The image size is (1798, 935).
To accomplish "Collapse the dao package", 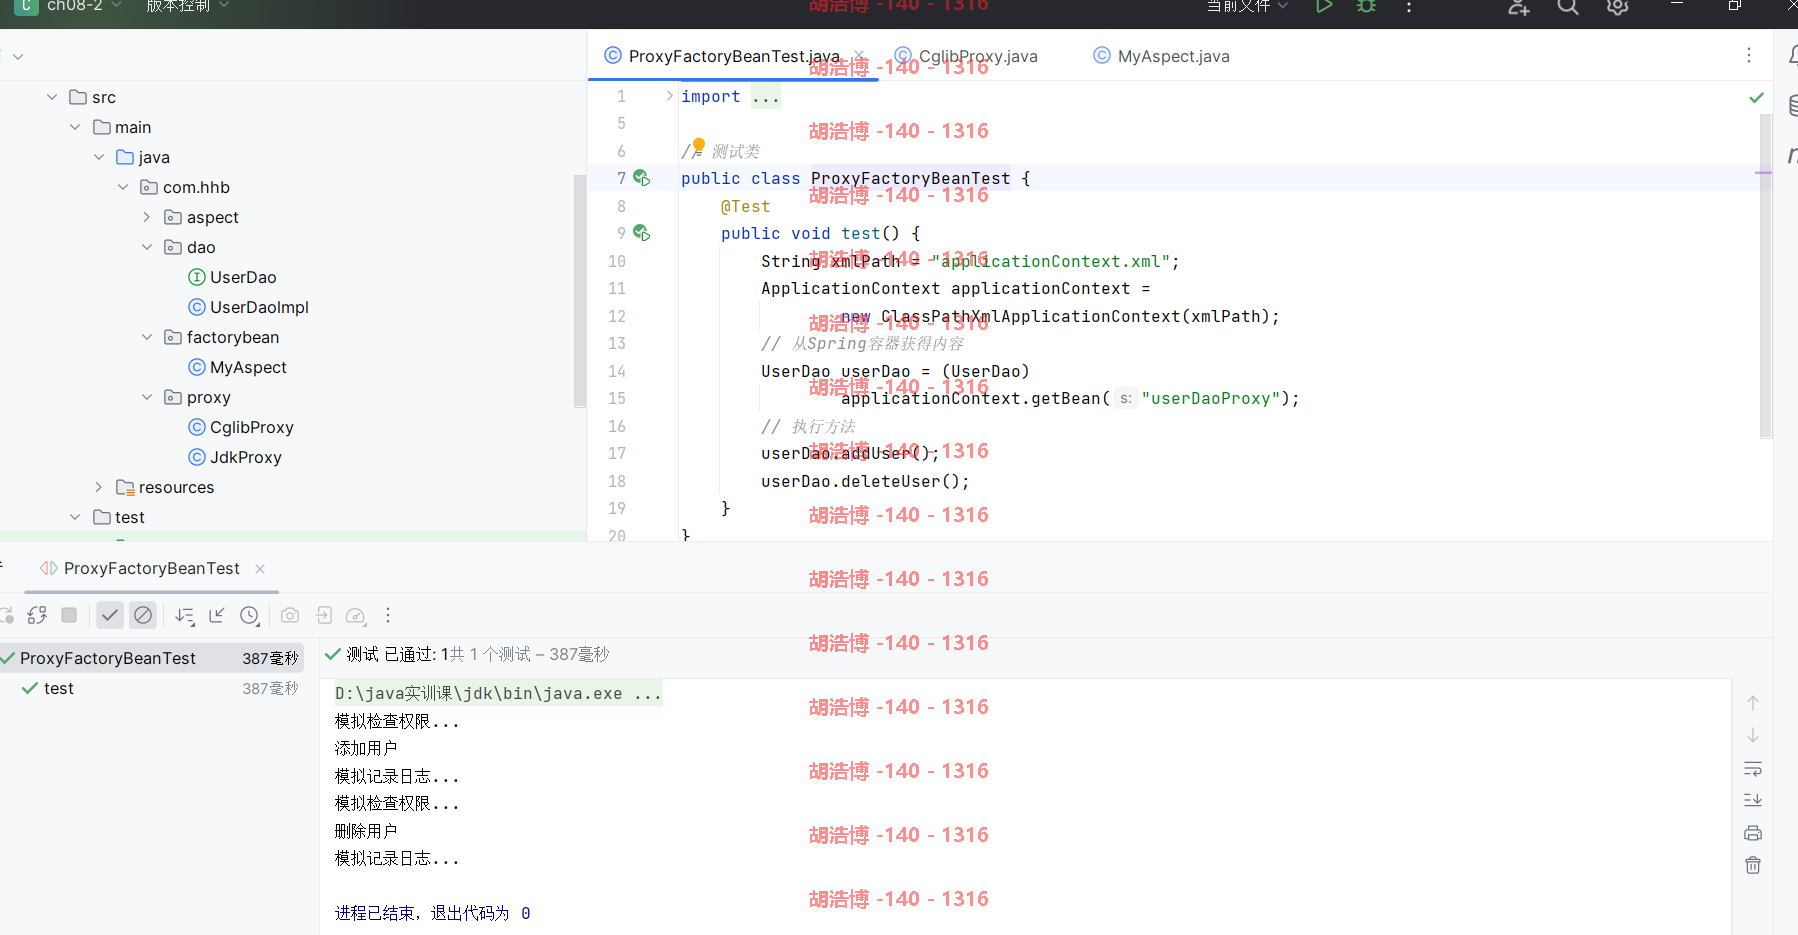I will (x=147, y=247).
